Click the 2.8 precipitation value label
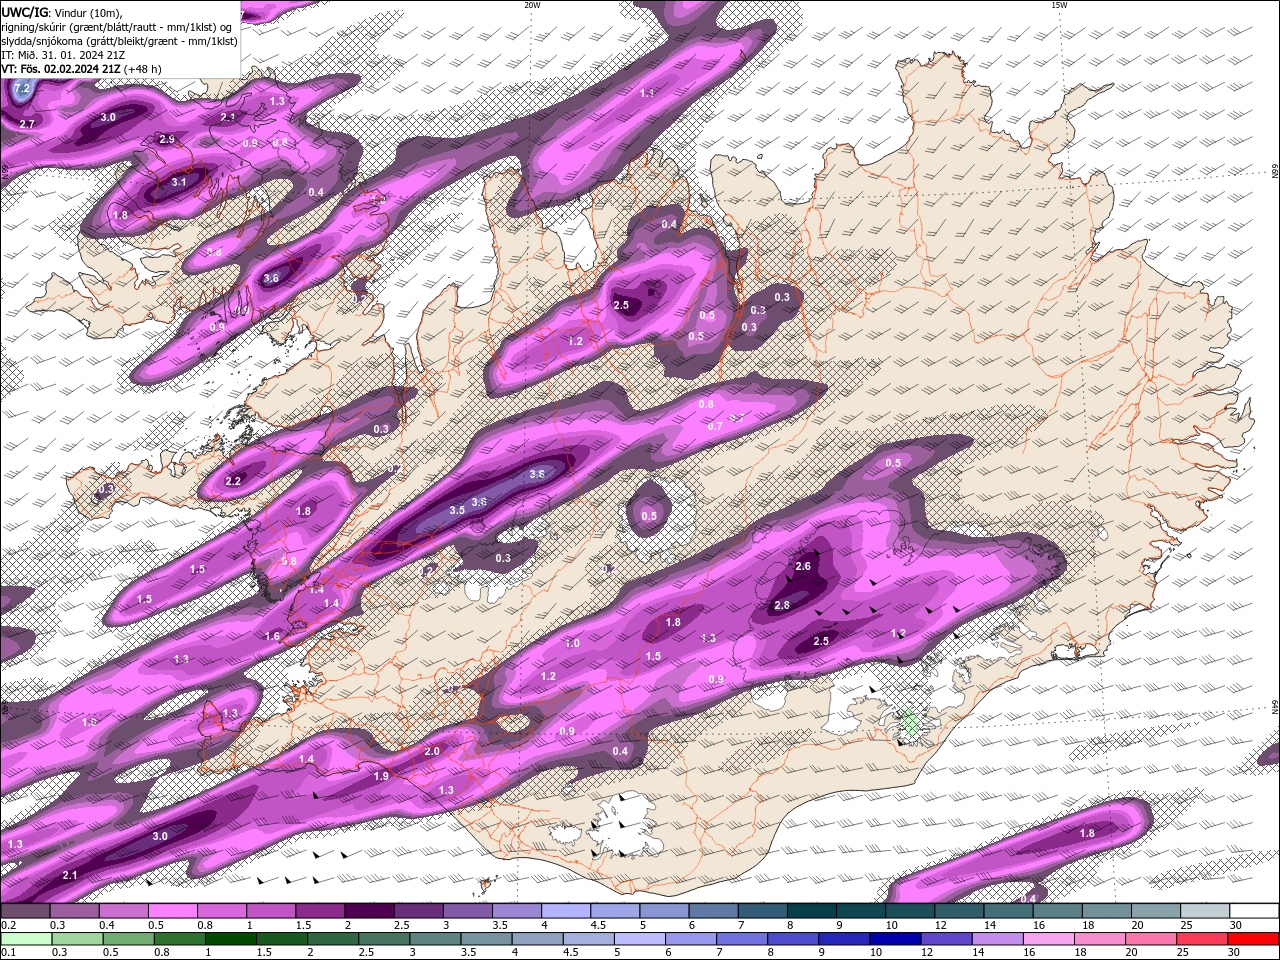 point(782,605)
